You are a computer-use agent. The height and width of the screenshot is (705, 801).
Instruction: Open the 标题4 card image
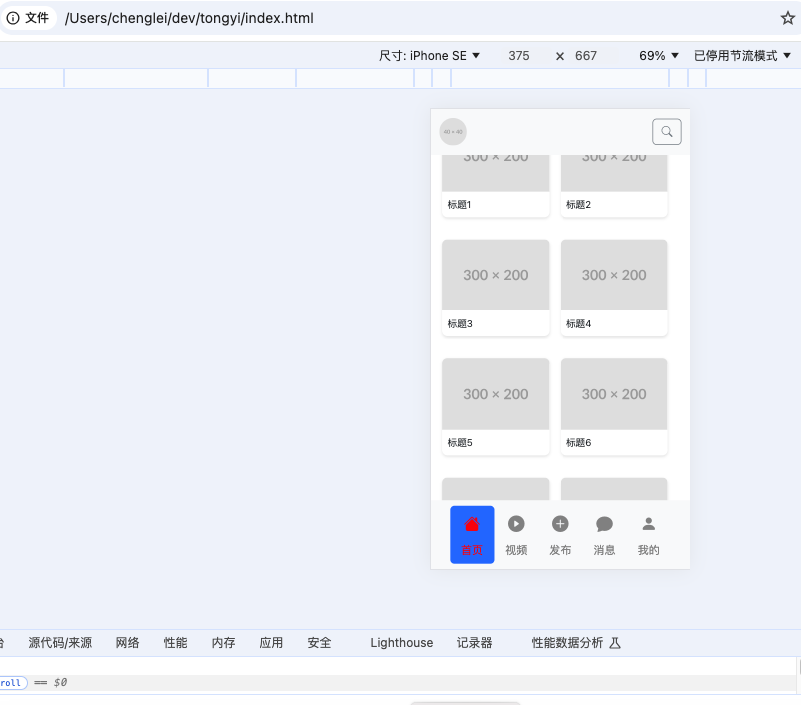tap(614, 275)
